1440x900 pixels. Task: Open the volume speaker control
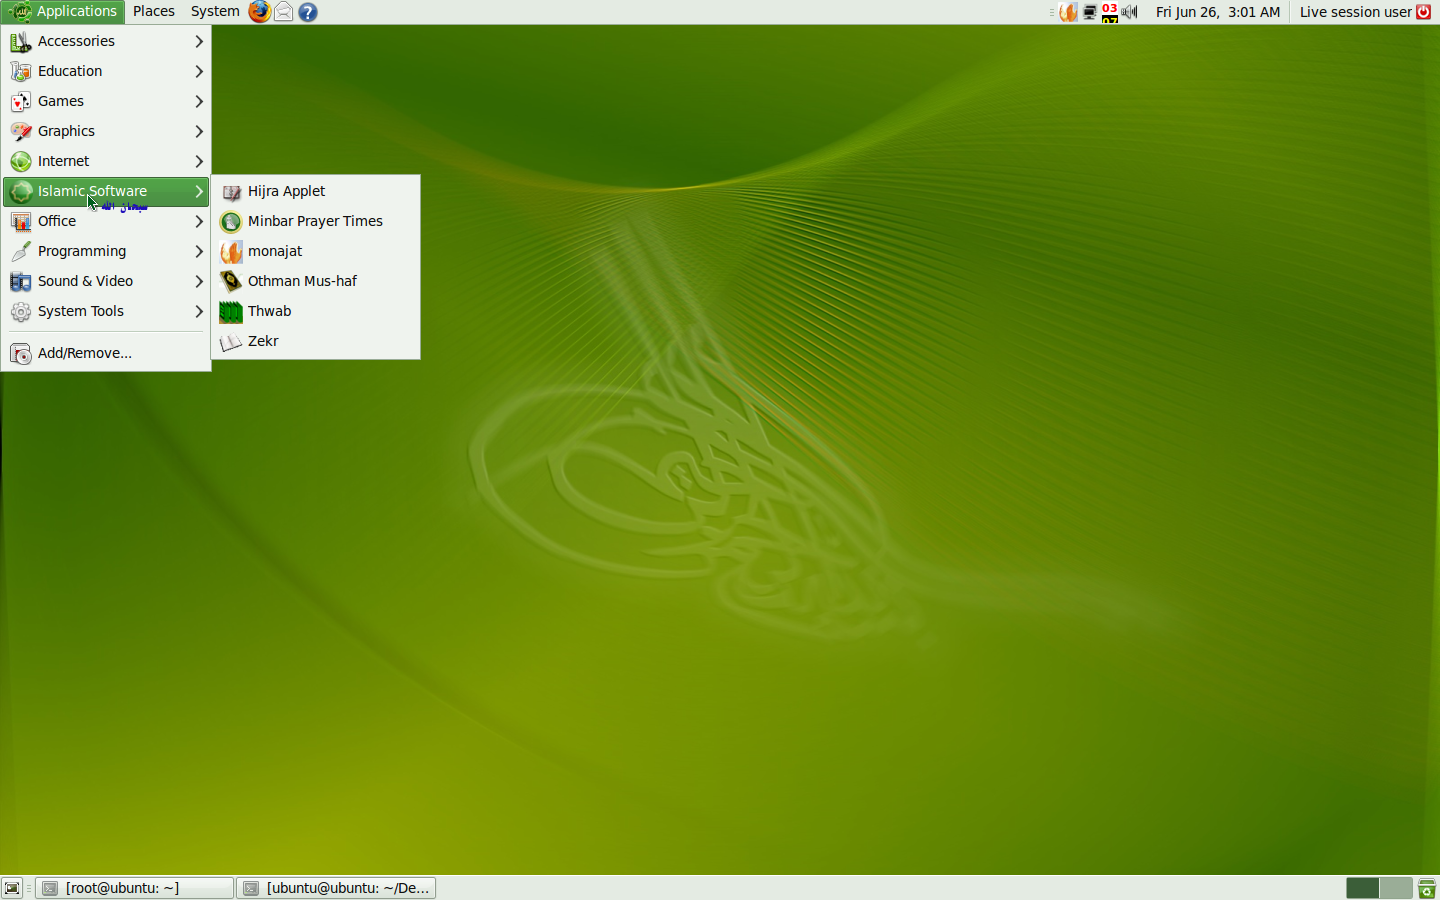coord(1130,12)
